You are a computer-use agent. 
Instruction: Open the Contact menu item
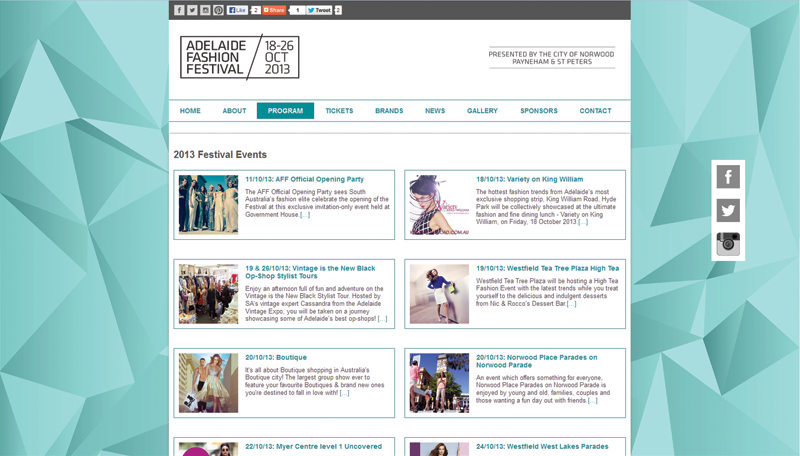click(x=595, y=111)
